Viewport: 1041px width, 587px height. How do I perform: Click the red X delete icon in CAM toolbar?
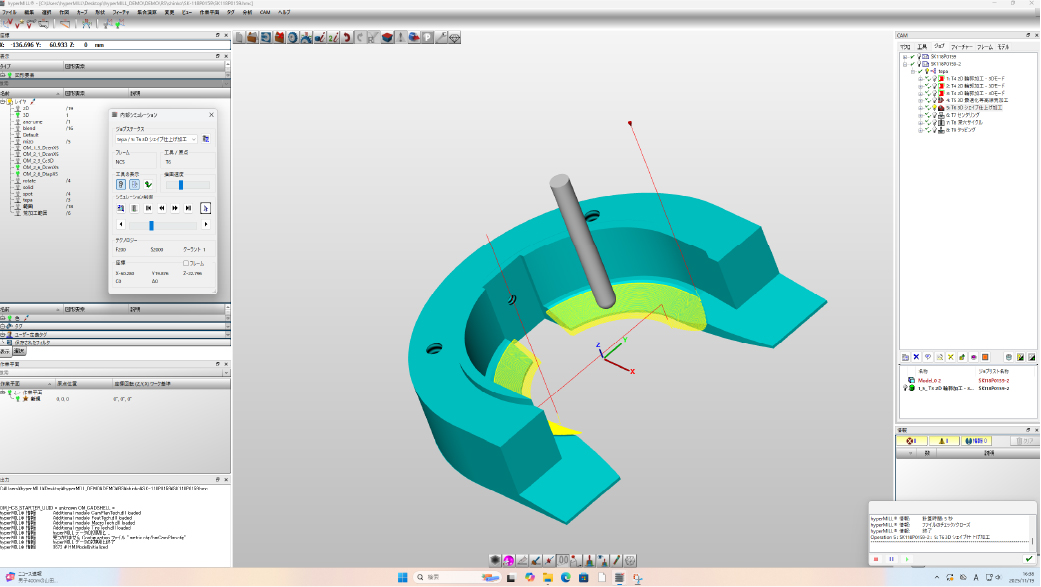click(916, 356)
